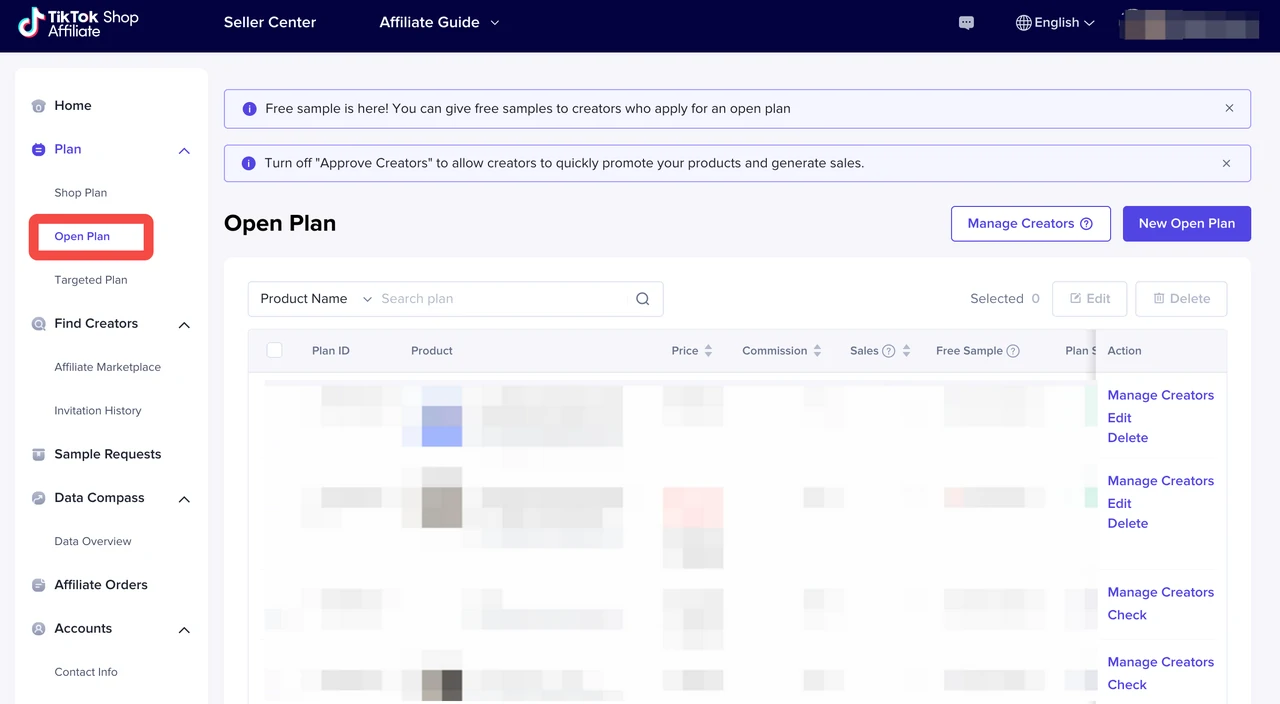Image resolution: width=1280 pixels, height=704 pixels.
Task: Tick the select-all plans checkbox
Action: pos(275,350)
